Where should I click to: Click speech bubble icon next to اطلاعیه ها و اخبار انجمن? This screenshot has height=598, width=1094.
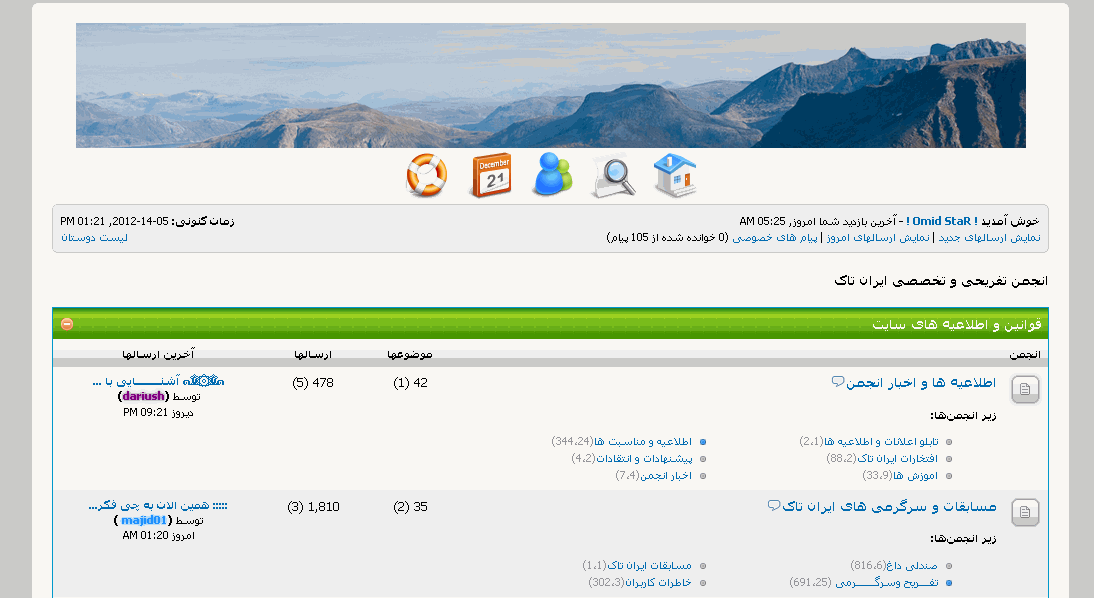pos(838,382)
